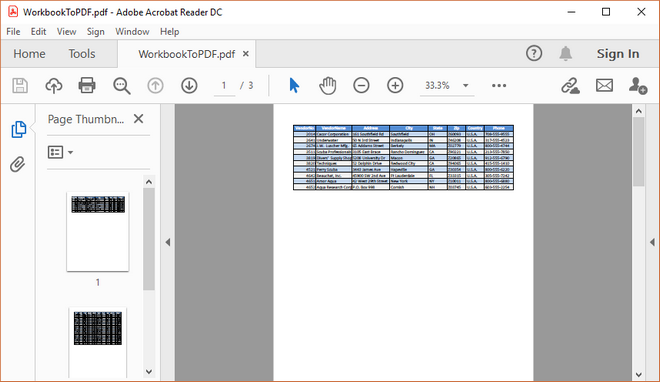Click the Adobe Acrobat app icon in title bar

pyautogui.click(x=13, y=12)
